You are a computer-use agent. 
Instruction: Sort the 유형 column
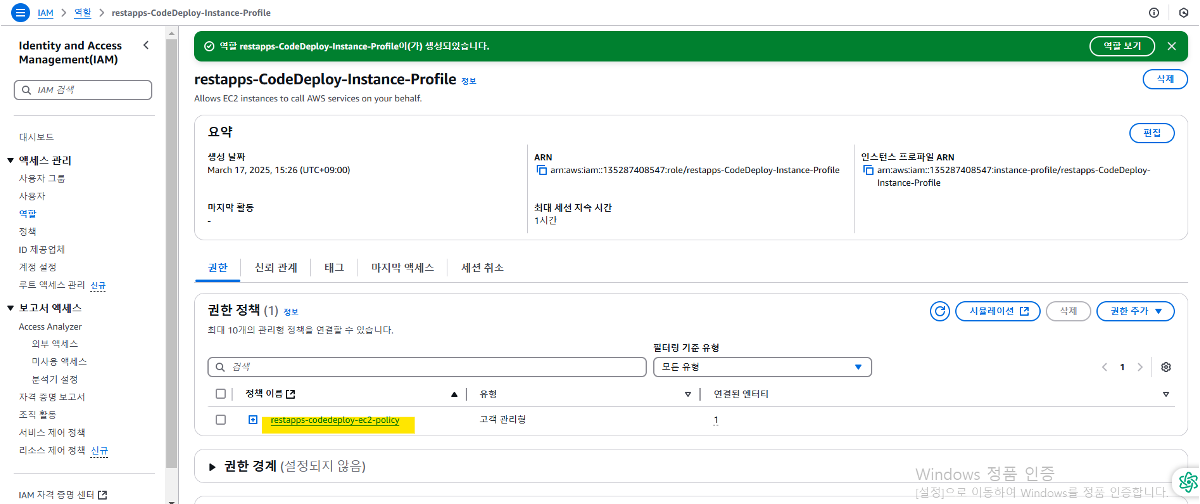688,394
